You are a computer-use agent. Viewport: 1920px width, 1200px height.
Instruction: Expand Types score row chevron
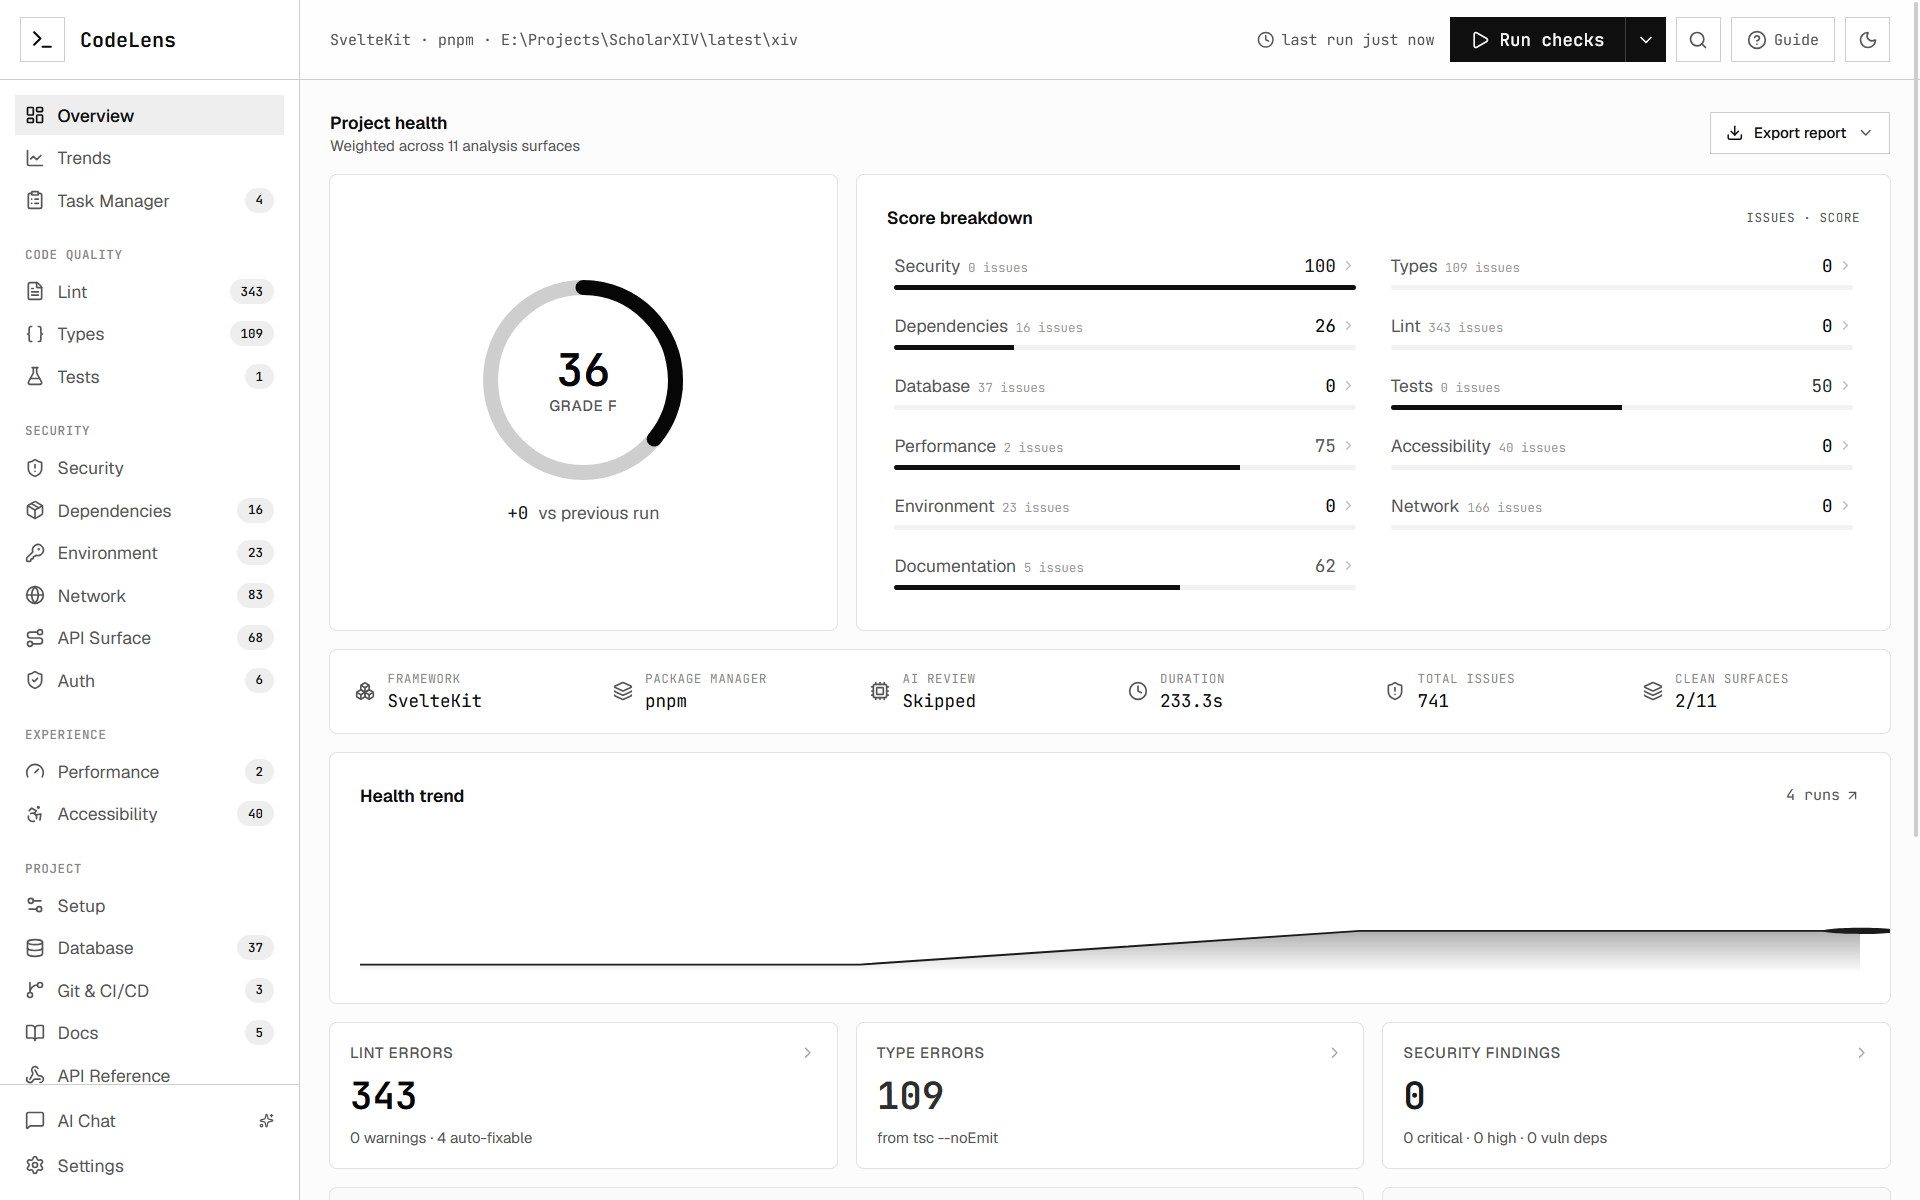pos(1845,266)
